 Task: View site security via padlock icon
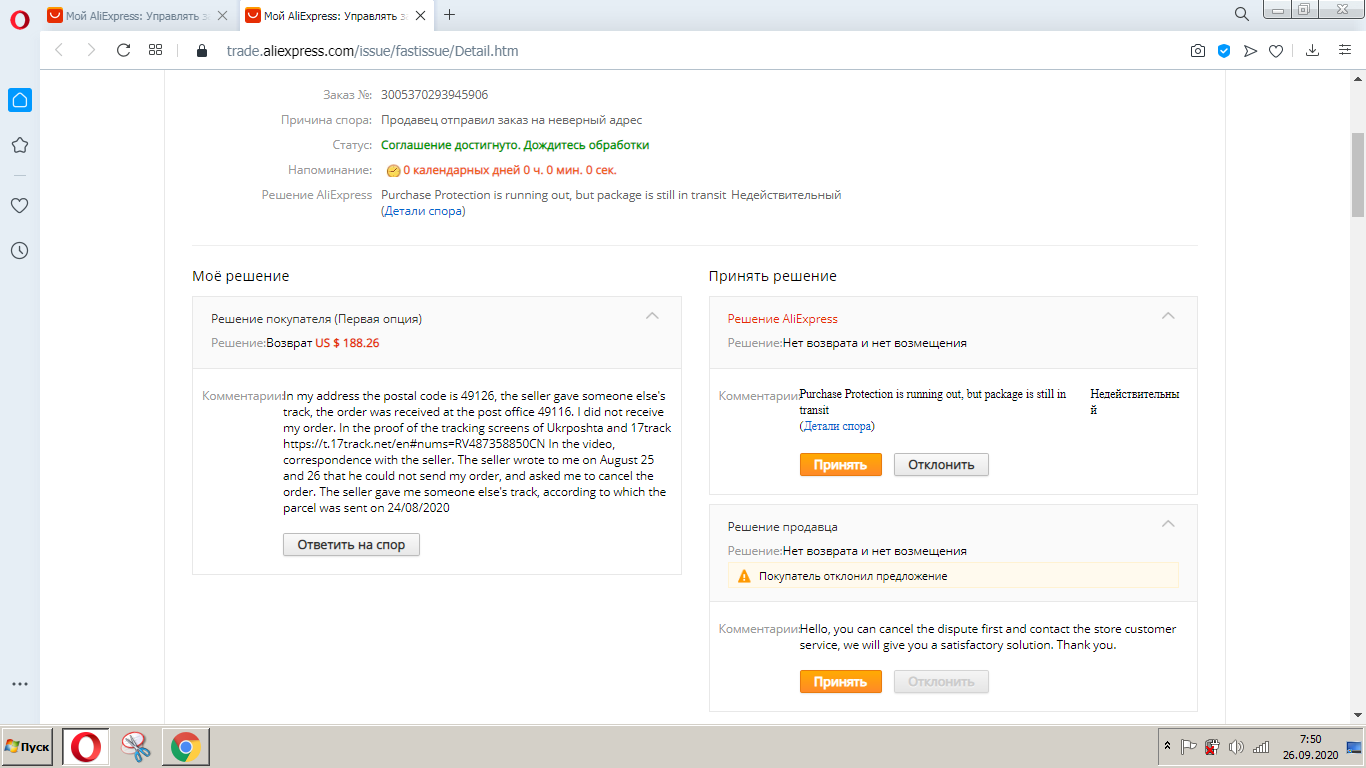[x=201, y=51]
